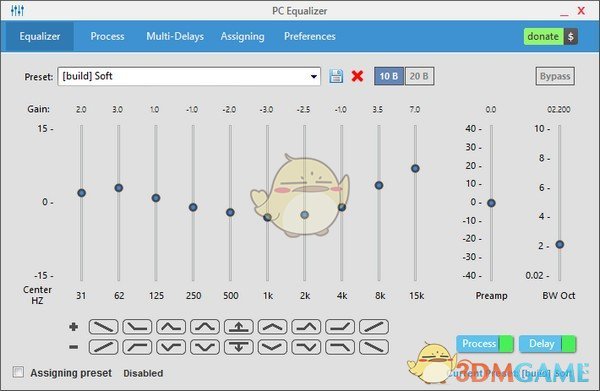Click the 8k band slider handle
This screenshot has height=391, width=600.
[379, 185]
